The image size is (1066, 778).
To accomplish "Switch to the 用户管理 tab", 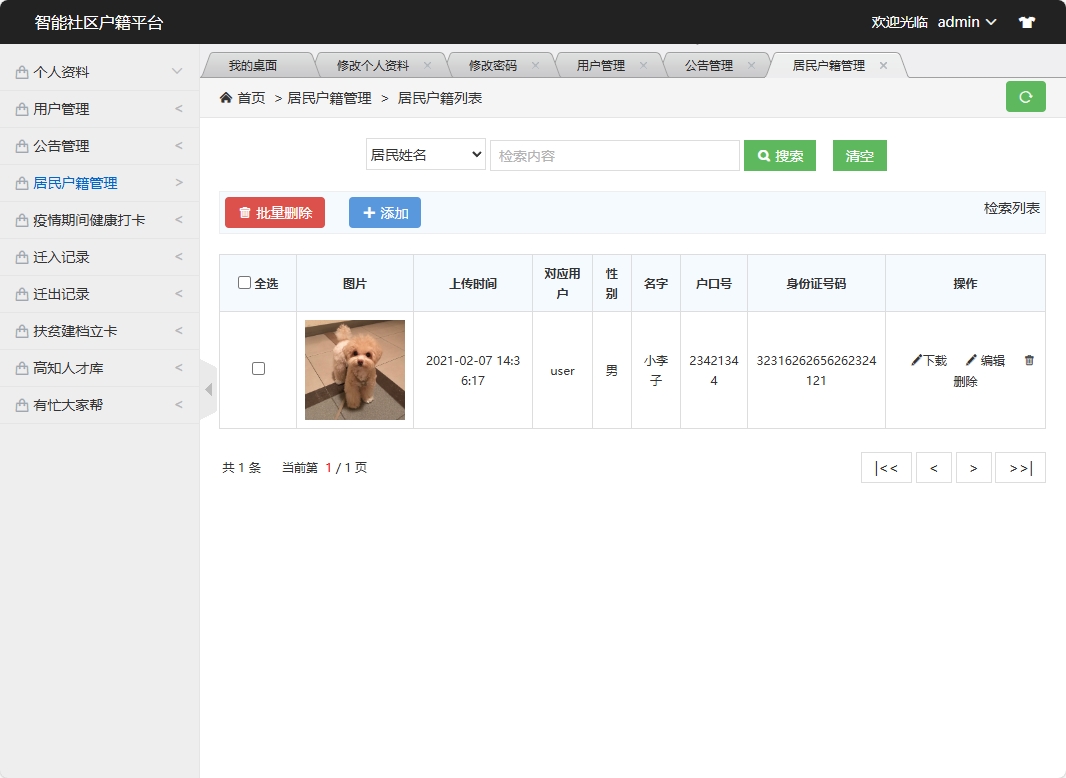I will click(x=600, y=66).
